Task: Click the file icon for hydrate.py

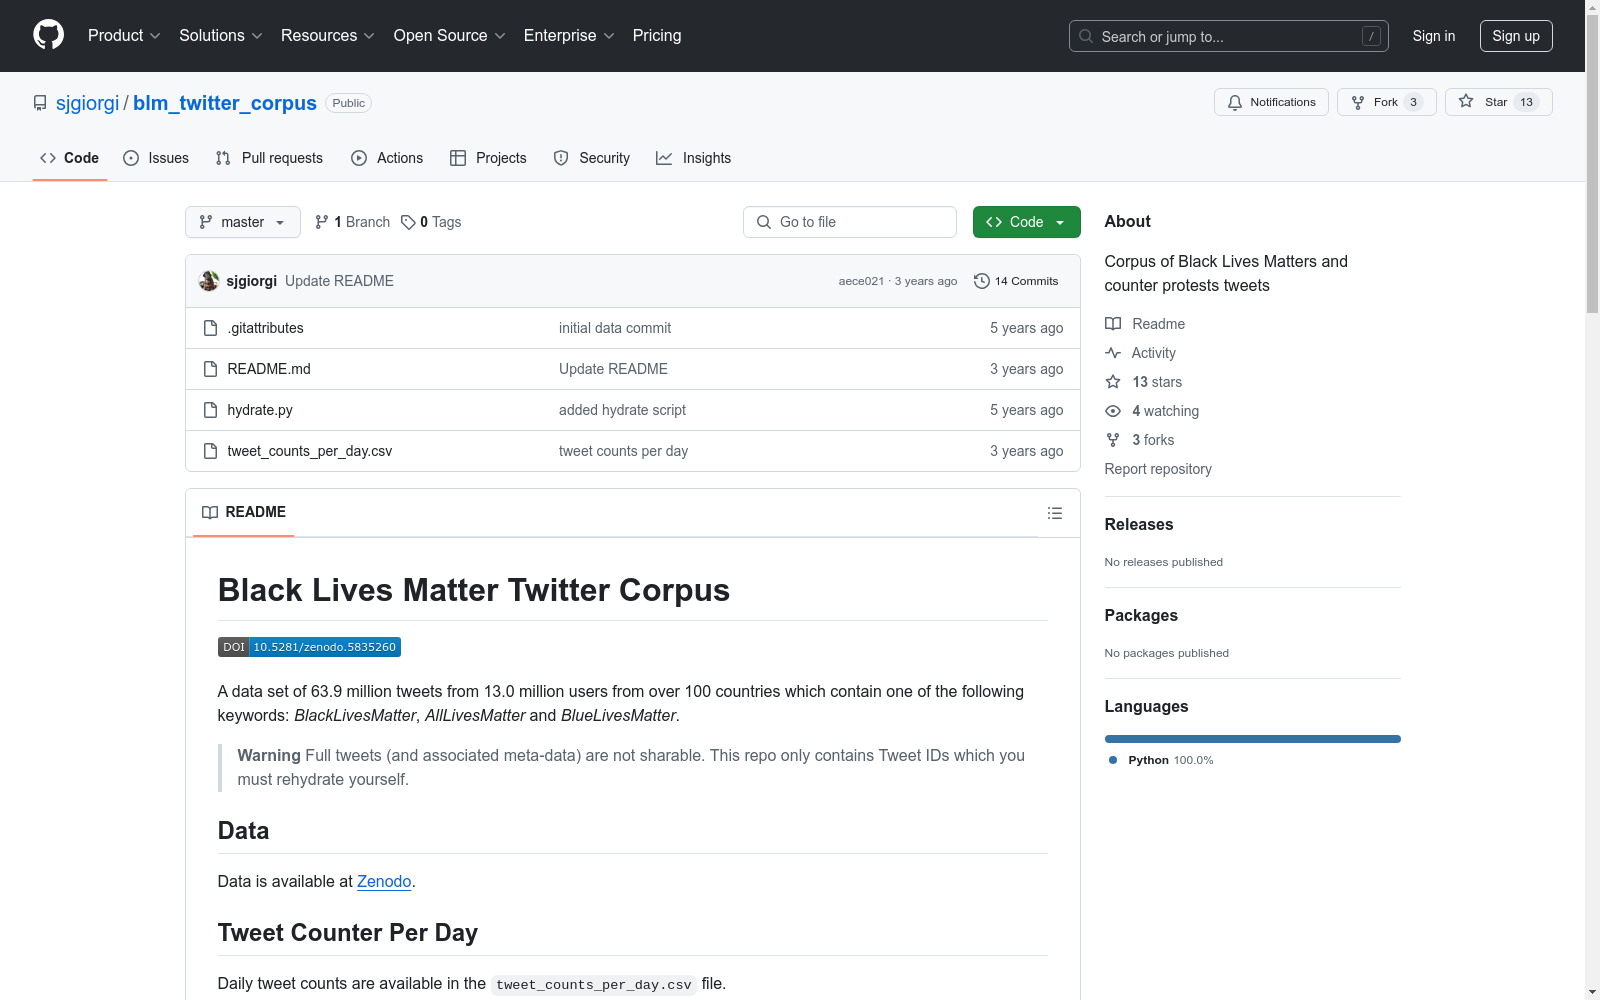Action: (x=210, y=410)
